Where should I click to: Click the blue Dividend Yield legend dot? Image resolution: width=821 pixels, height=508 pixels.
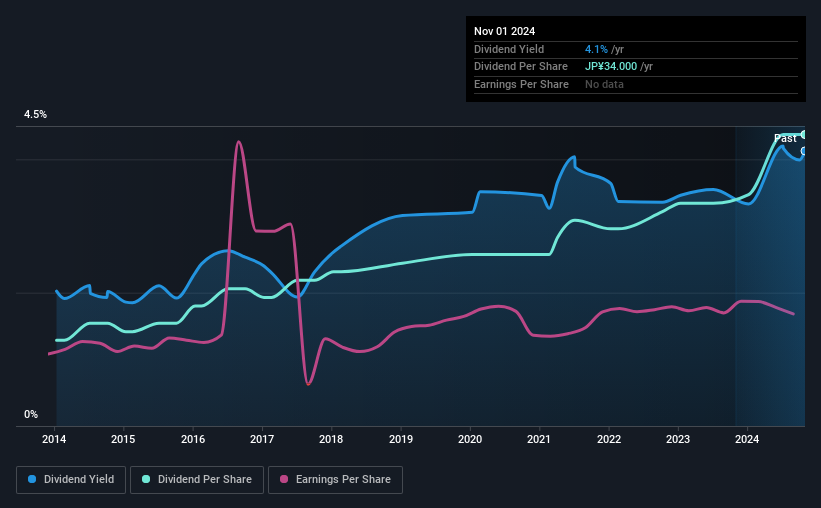[32, 479]
